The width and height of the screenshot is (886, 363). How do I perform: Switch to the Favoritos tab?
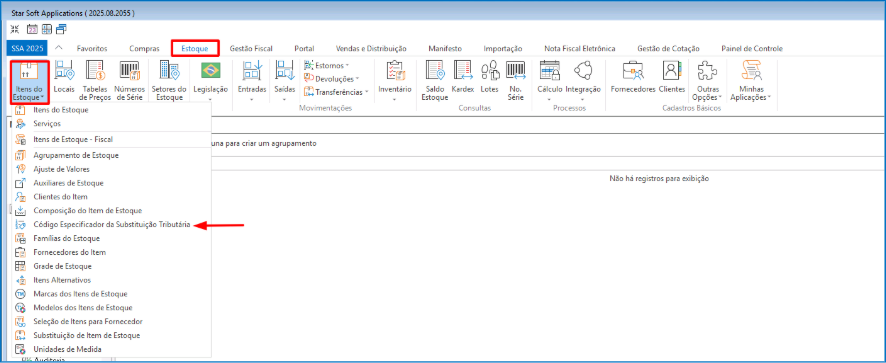pos(92,49)
